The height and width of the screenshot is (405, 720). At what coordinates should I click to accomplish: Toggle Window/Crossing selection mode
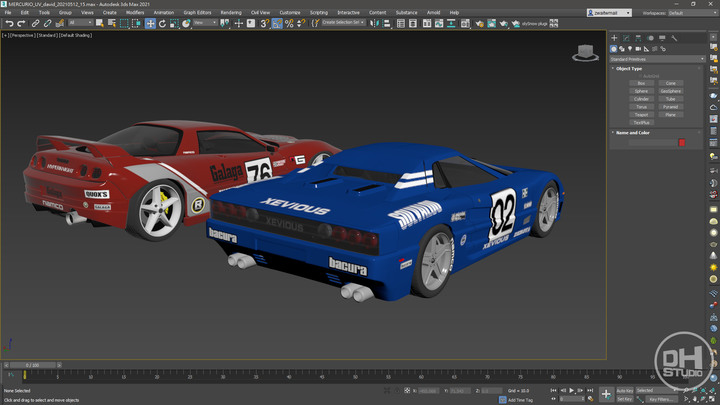click(136, 23)
